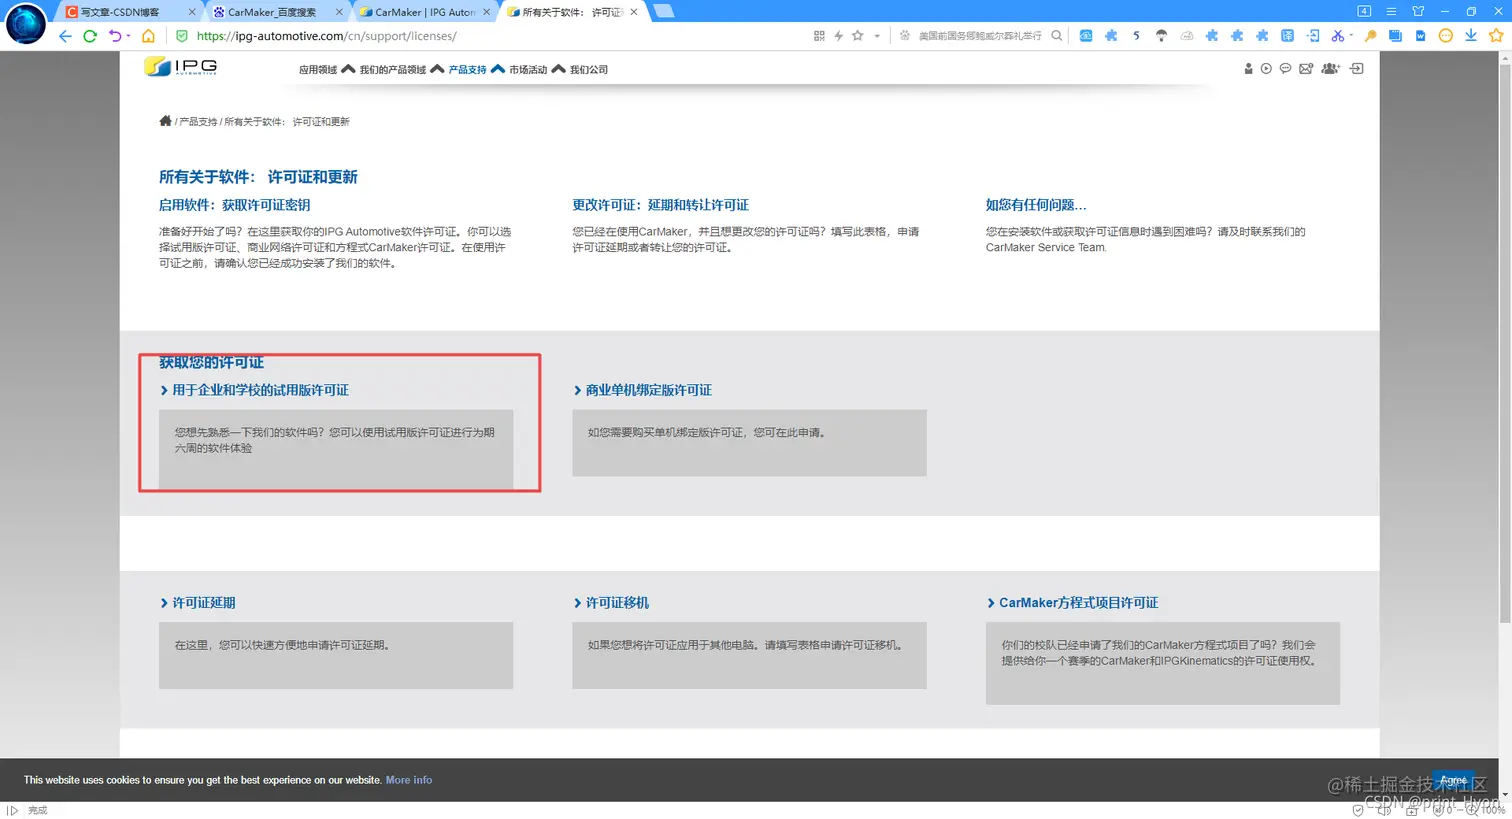
Task: Bookmark this page with the star icon
Action: tap(857, 36)
